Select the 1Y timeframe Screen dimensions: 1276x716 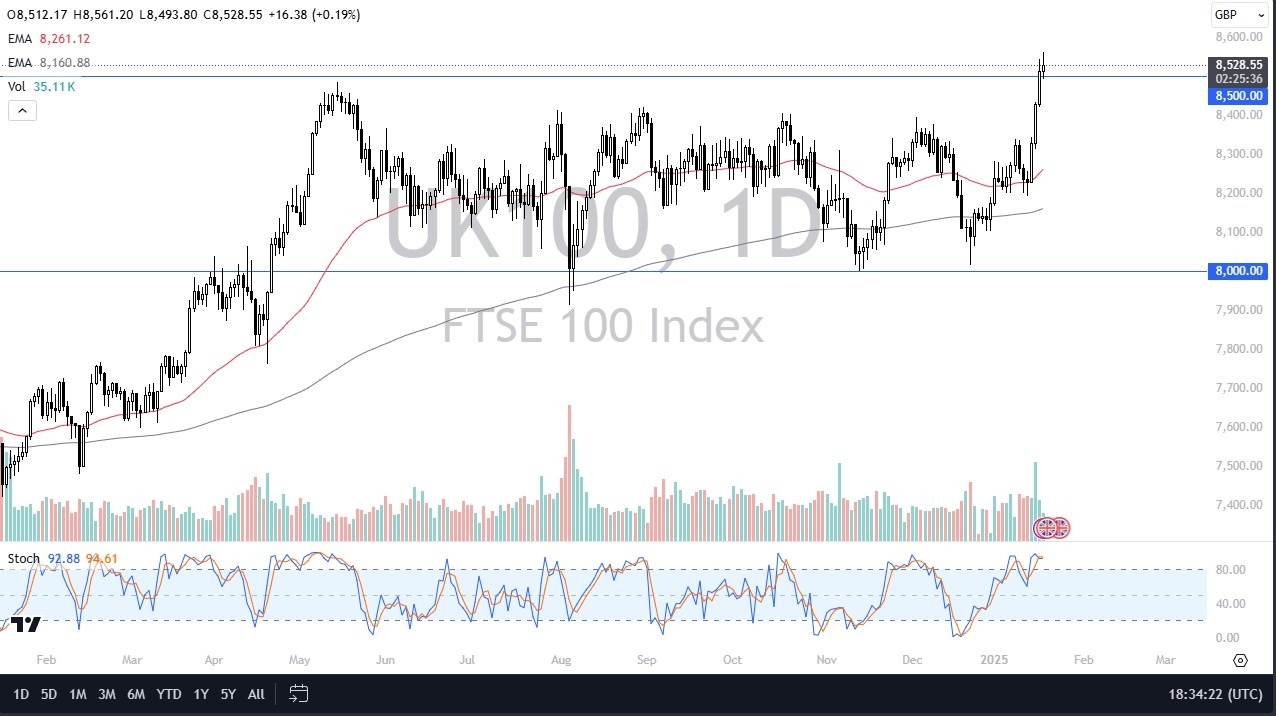[200, 694]
